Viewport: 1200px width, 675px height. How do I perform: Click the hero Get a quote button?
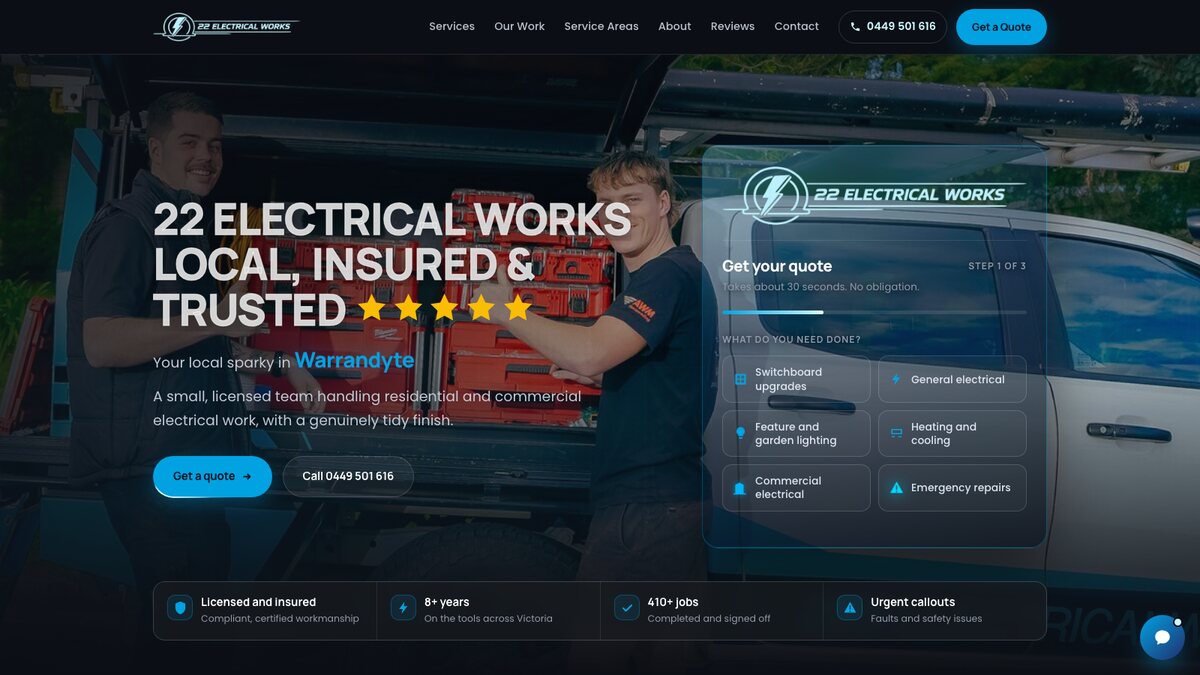(x=212, y=476)
